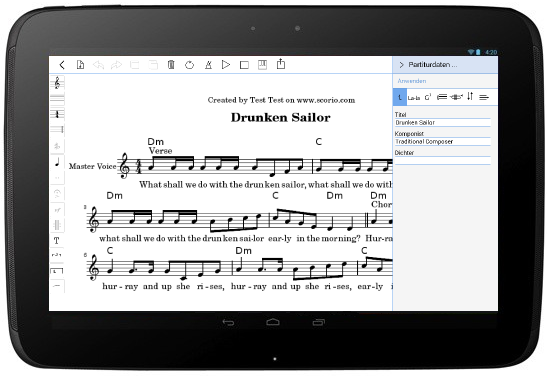The width and height of the screenshot is (547, 376).
Task: Select the treble clef palette in sidebar
Action: point(57,83)
